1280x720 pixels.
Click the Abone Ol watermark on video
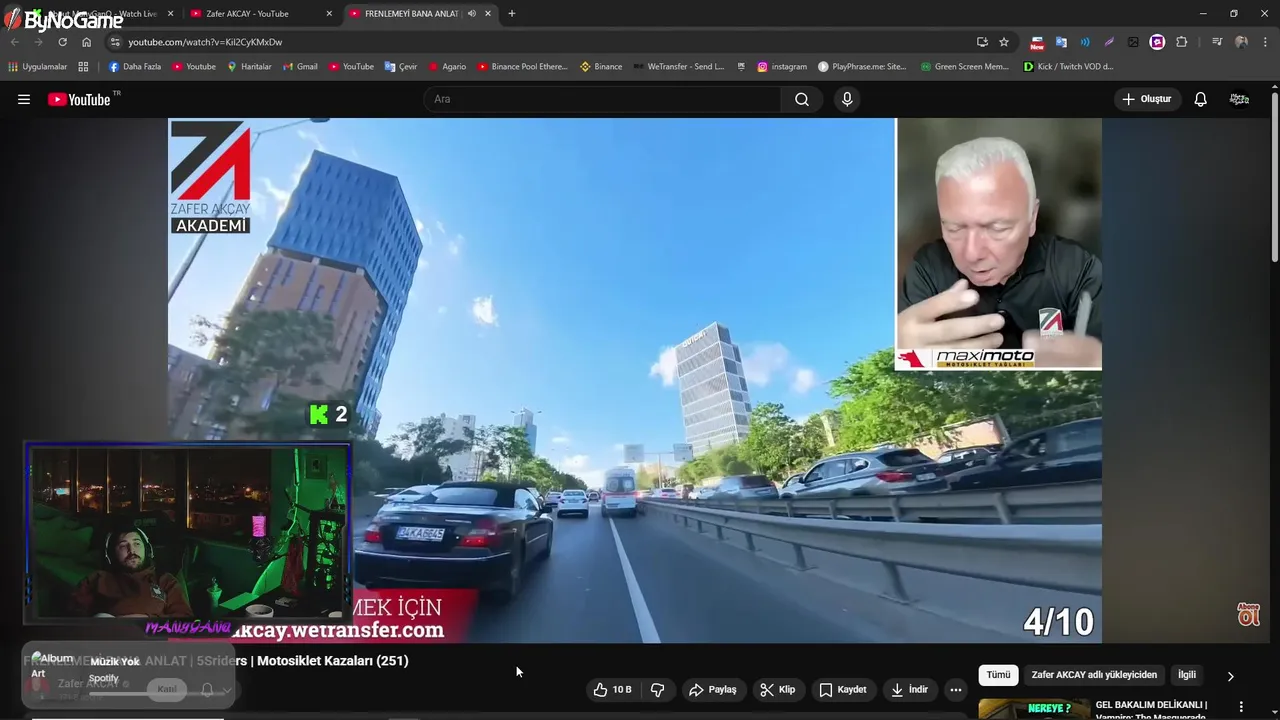click(x=1248, y=614)
